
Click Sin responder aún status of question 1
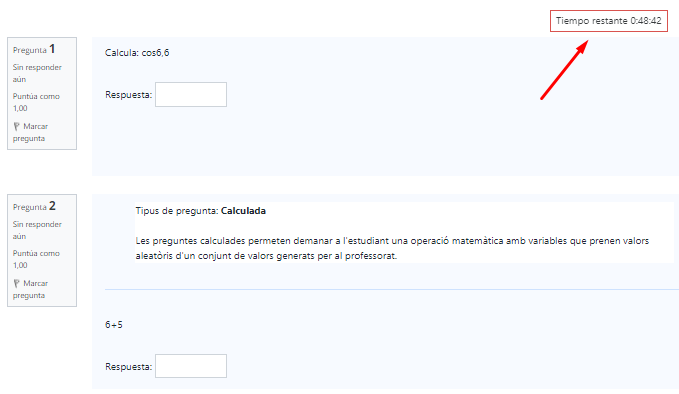point(37,73)
